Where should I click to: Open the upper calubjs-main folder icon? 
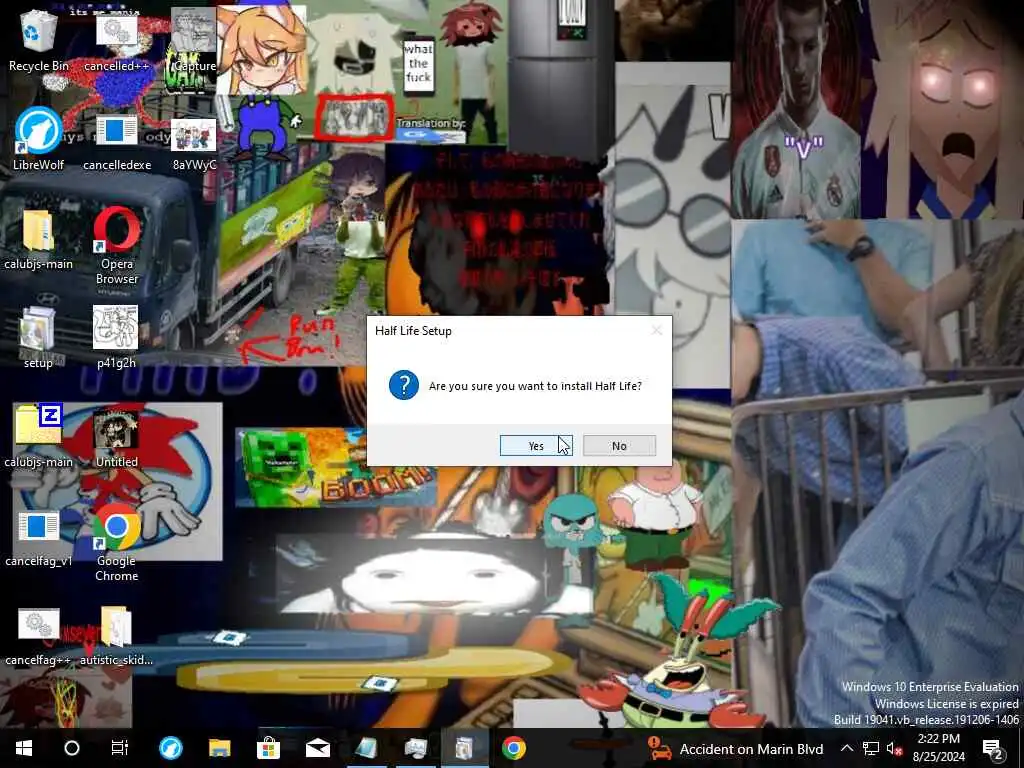point(38,239)
